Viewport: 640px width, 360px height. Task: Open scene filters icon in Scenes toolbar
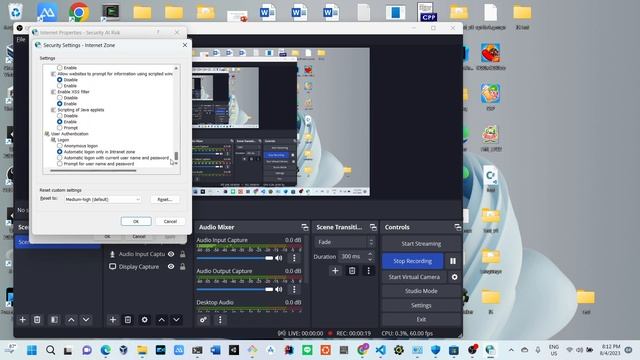click(x=54, y=320)
